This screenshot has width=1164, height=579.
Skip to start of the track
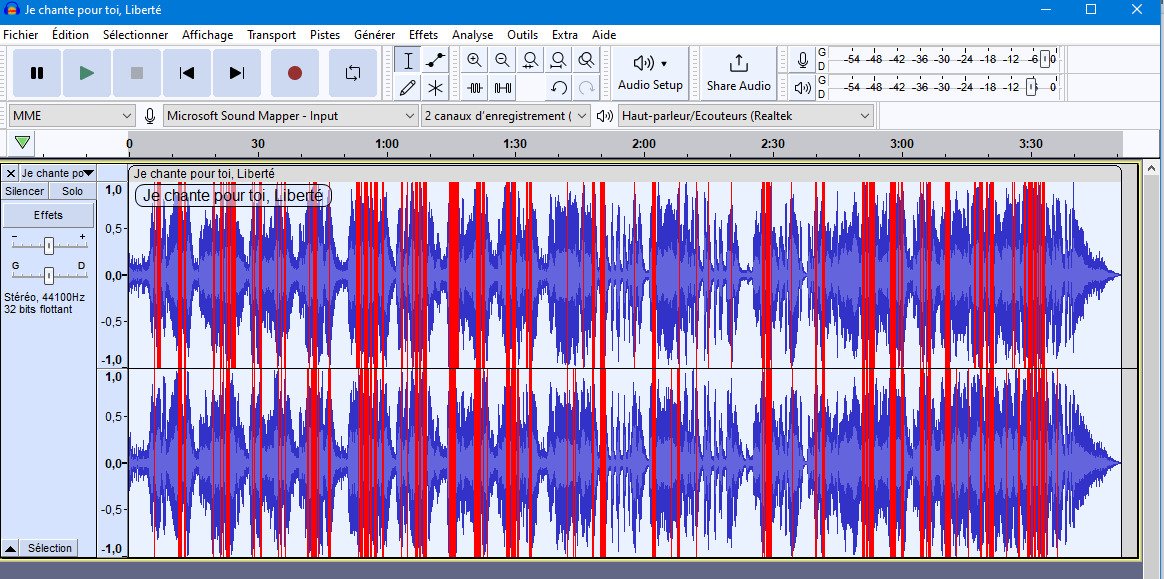187,73
